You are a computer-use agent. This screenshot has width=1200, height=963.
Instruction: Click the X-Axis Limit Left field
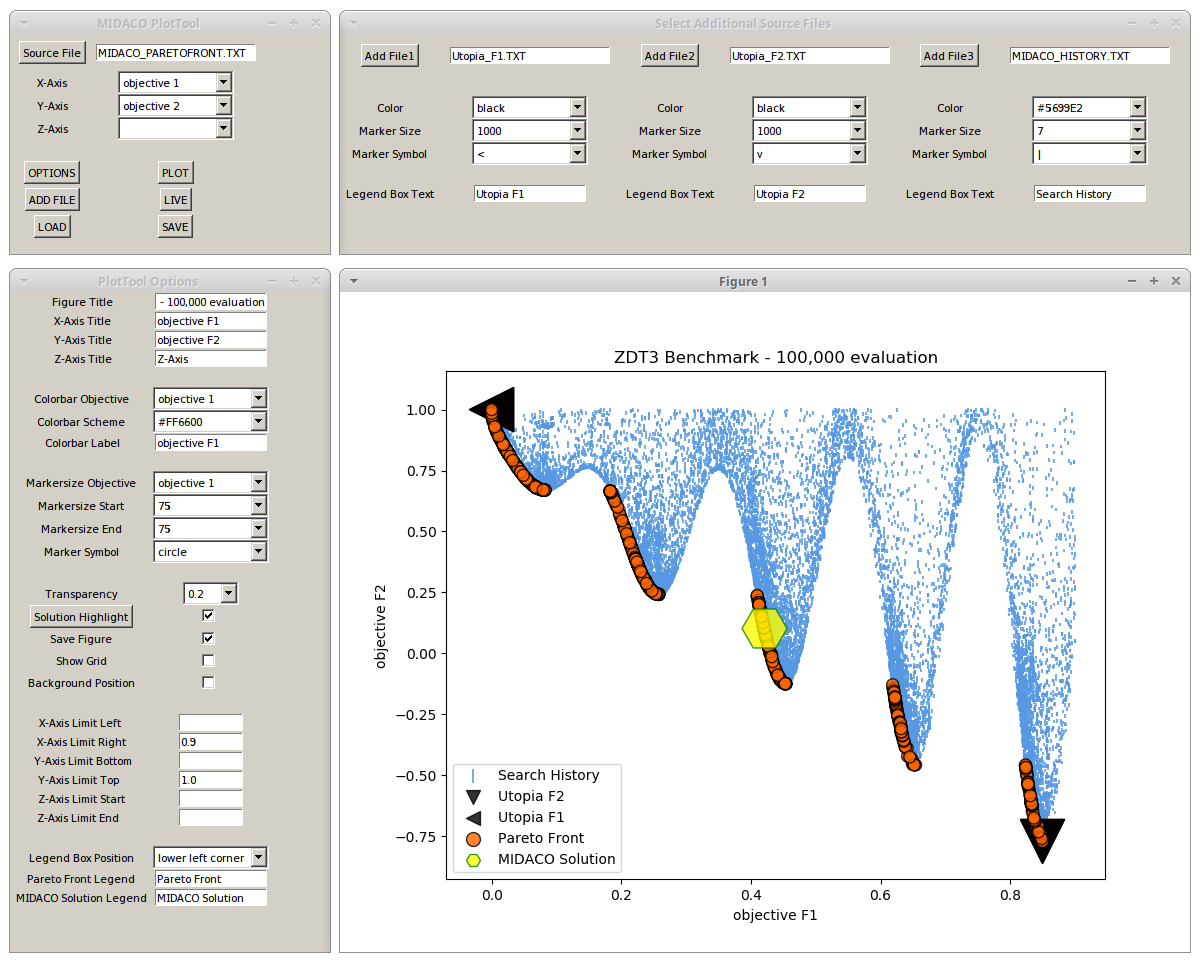point(211,723)
